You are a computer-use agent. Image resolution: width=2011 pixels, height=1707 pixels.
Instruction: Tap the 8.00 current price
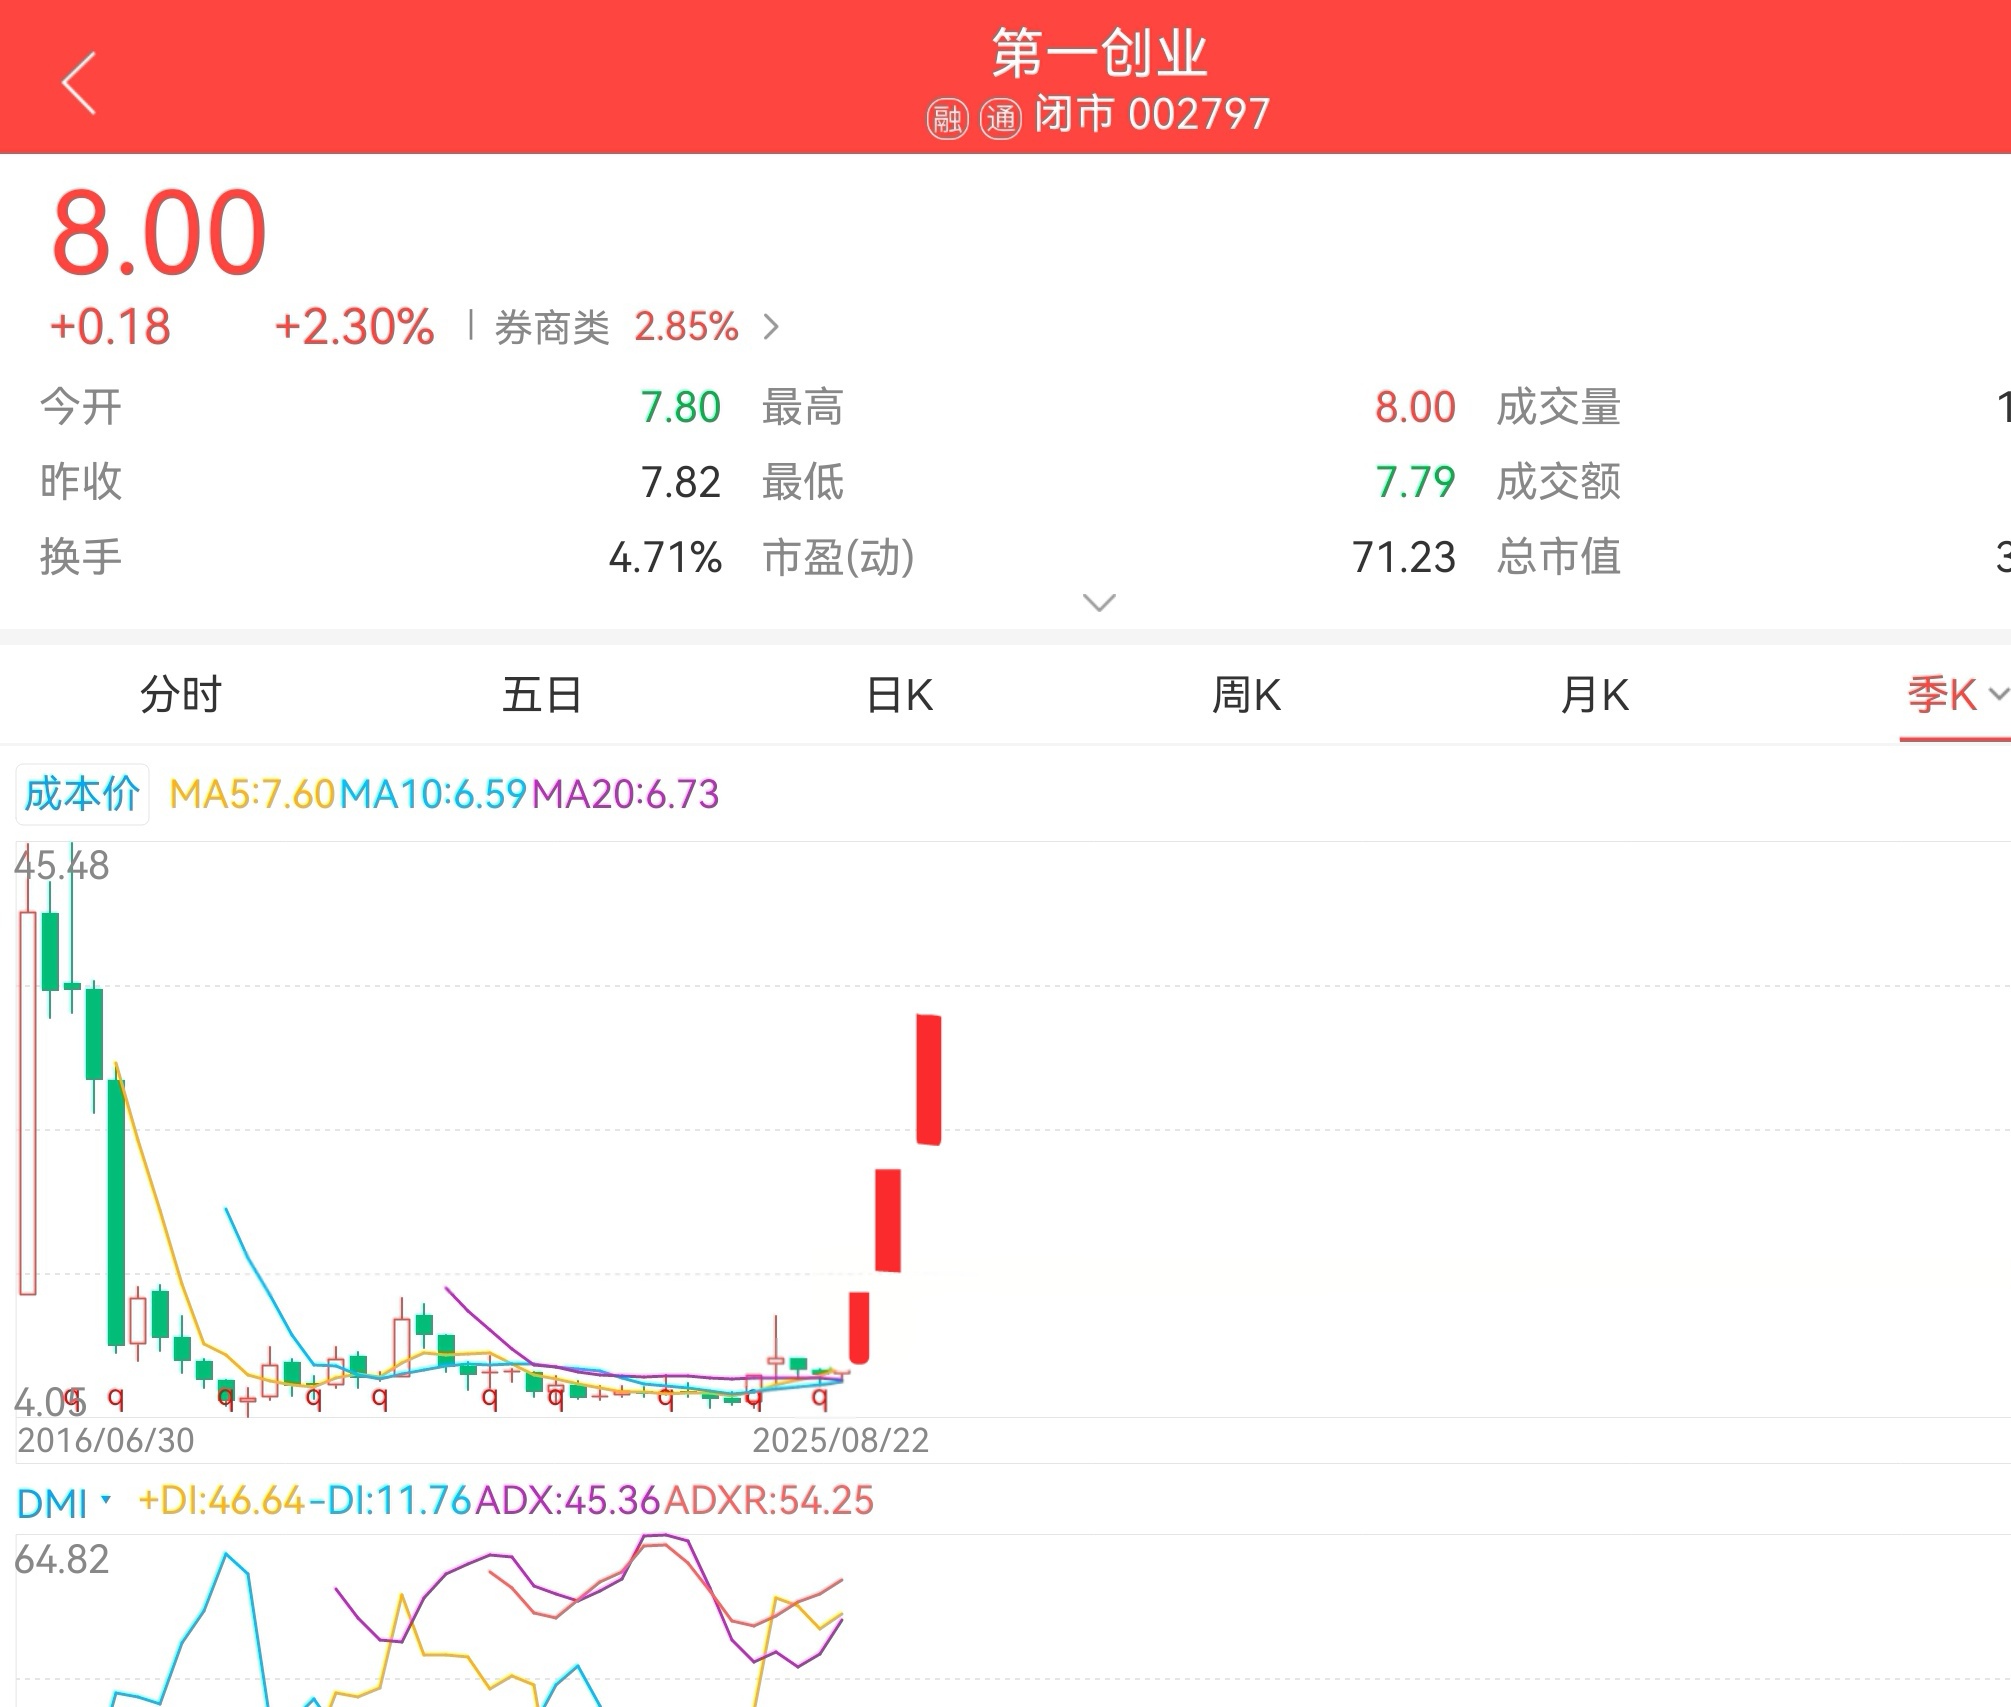[x=159, y=233]
